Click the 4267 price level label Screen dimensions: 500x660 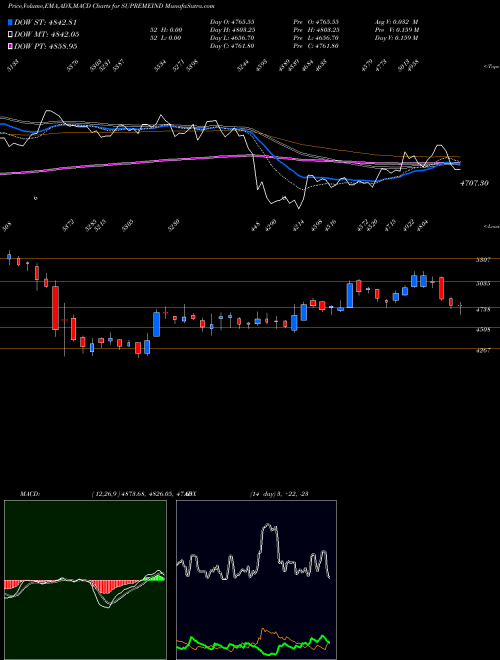tap(482, 350)
